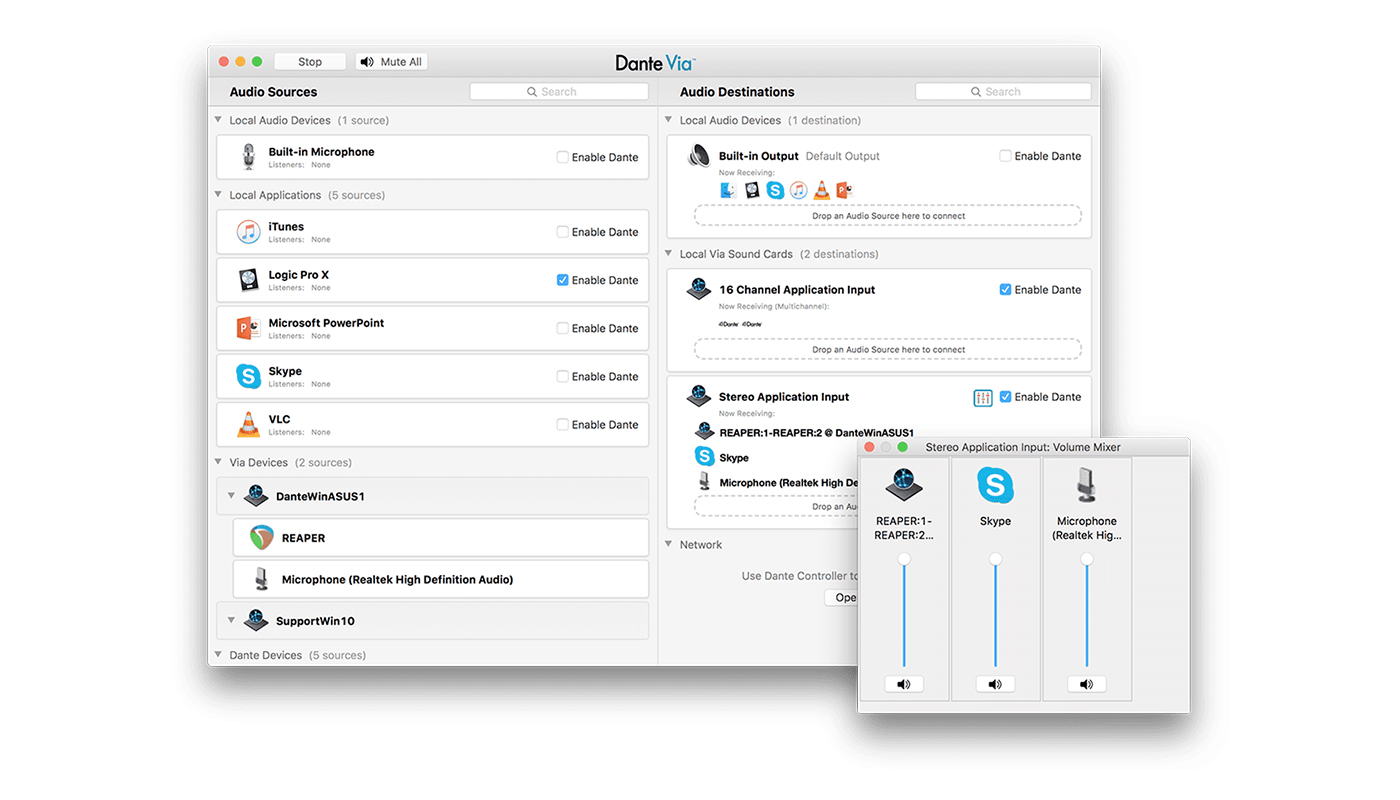Mute the REAPER channel in Volume Mixer
1400x800 pixels.
click(904, 685)
